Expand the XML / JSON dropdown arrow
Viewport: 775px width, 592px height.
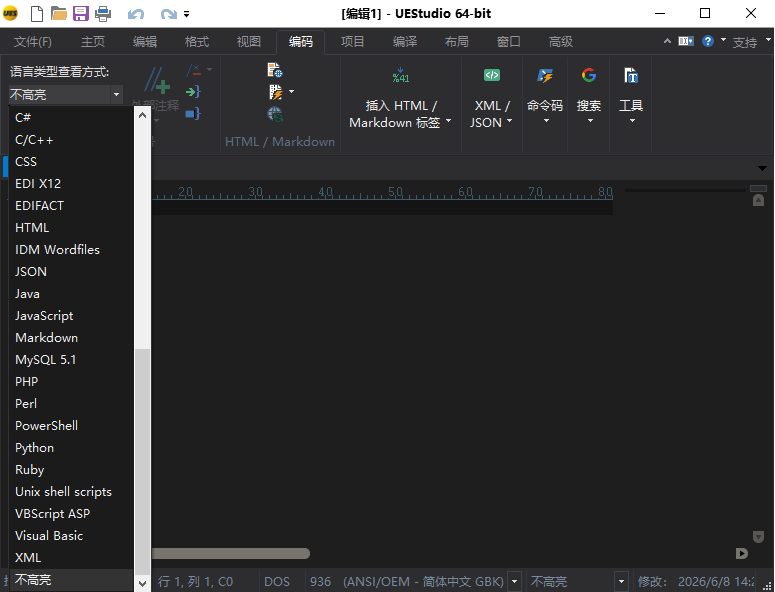pyautogui.click(x=510, y=120)
